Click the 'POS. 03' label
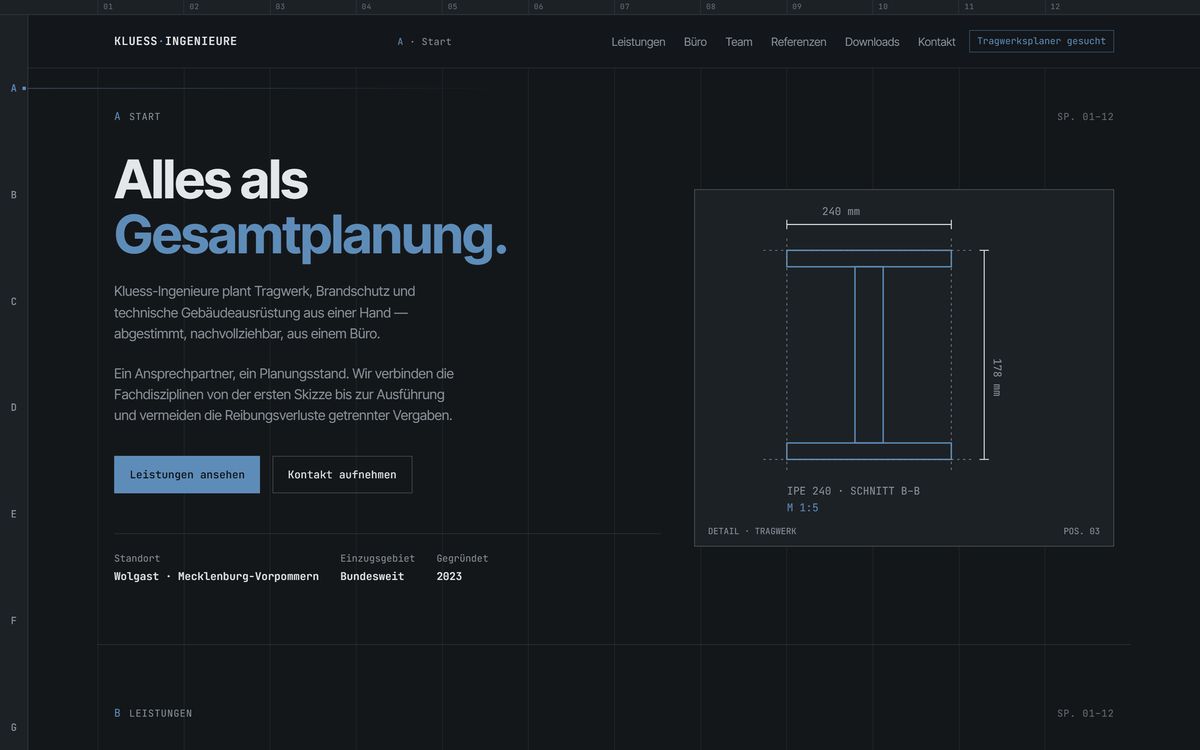1200x750 pixels. click(x=1081, y=531)
